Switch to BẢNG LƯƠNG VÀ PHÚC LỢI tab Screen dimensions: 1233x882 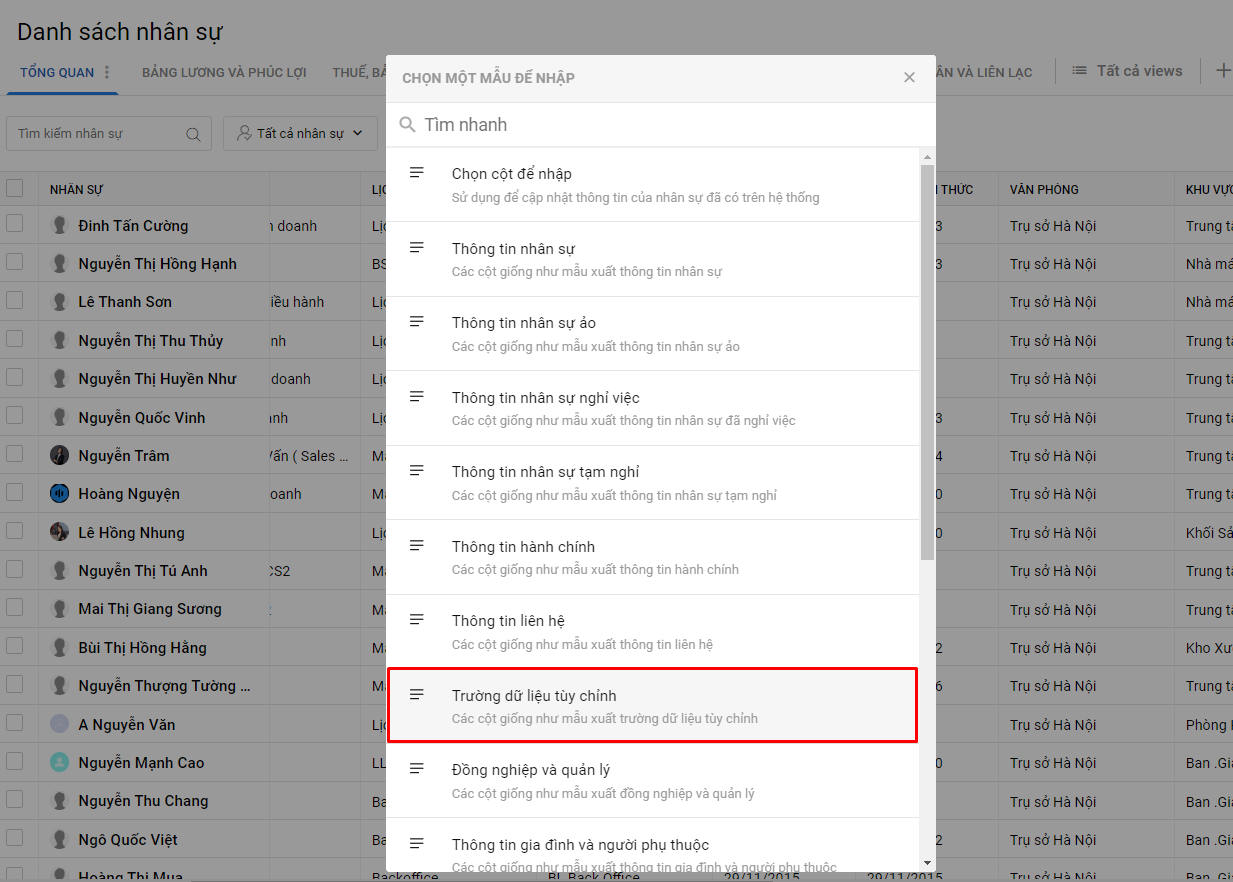[x=225, y=72]
